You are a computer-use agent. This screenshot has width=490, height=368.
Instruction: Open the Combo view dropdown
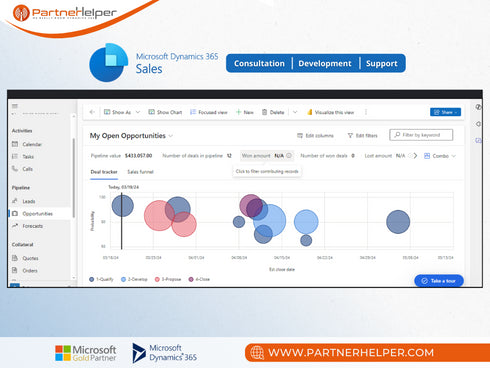coord(440,156)
